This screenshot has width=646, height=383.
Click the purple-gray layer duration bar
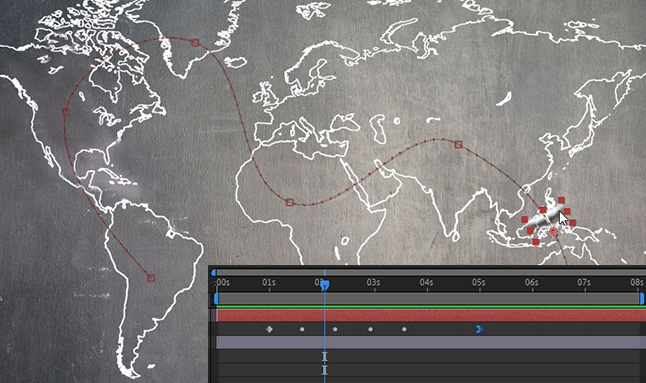click(431, 343)
